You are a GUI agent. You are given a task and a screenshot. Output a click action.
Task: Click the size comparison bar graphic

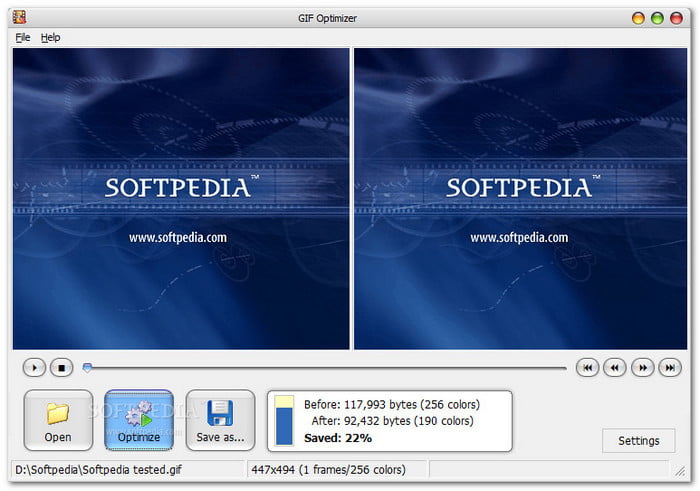tap(284, 420)
